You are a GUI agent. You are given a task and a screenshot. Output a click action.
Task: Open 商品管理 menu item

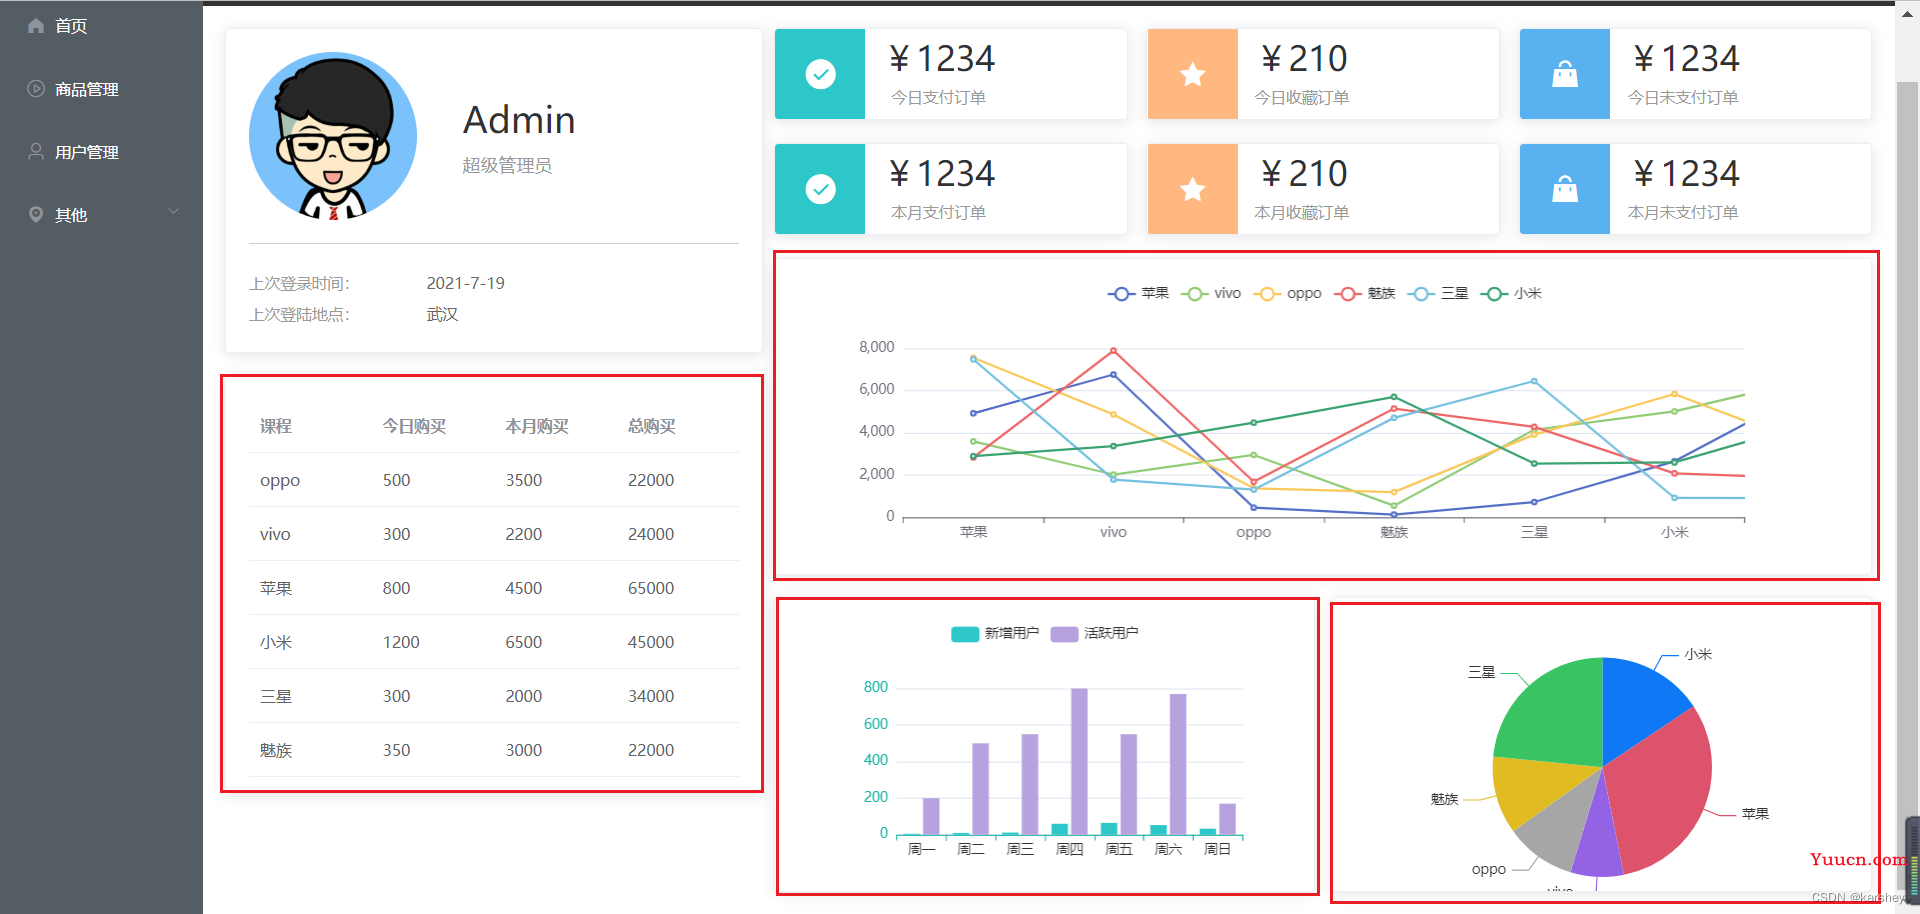[87, 89]
